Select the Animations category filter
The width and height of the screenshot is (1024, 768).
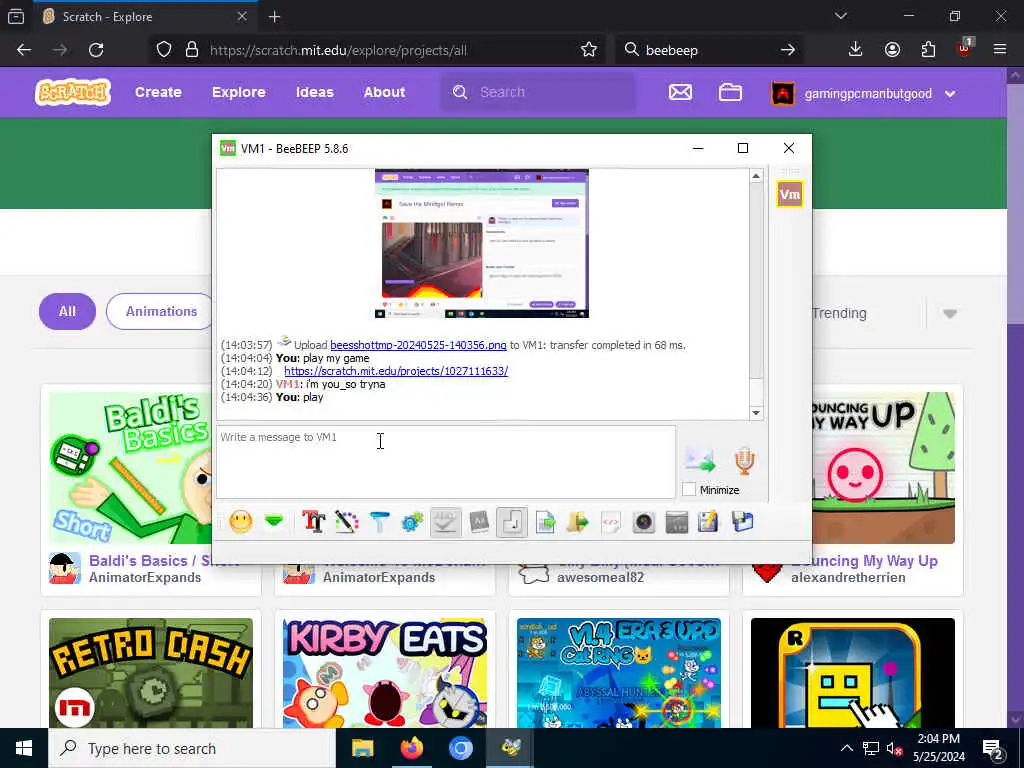[x=159, y=312]
